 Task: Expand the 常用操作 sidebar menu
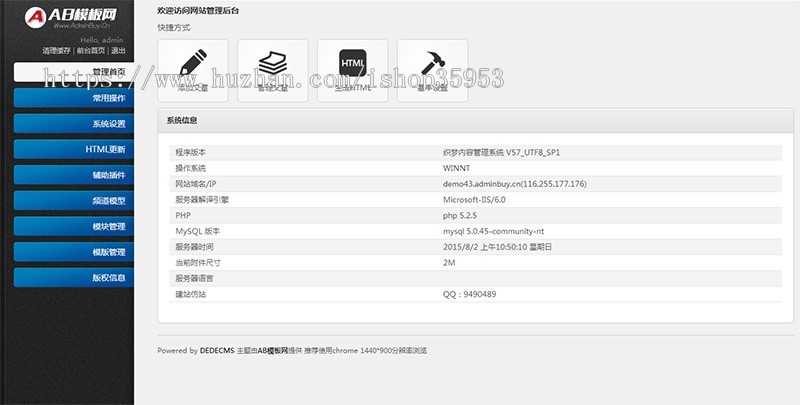point(74,98)
